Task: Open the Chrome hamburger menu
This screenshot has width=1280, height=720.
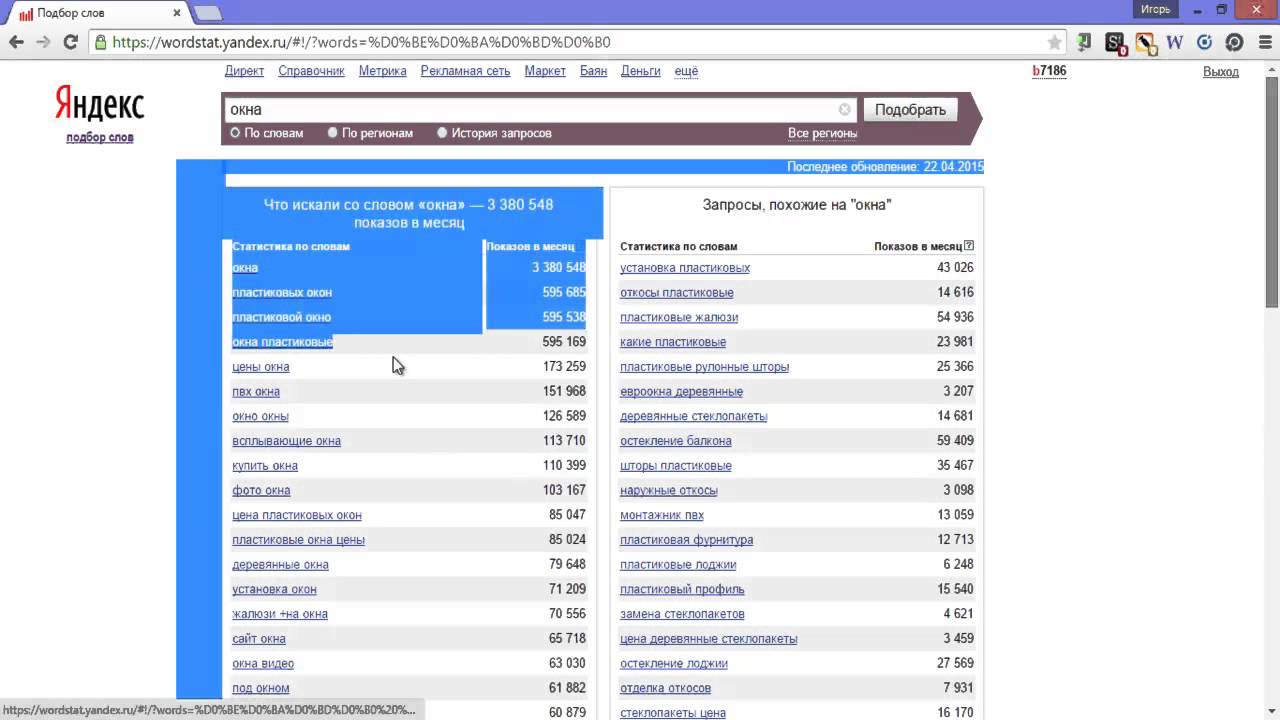Action: [x=1263, y=42]
